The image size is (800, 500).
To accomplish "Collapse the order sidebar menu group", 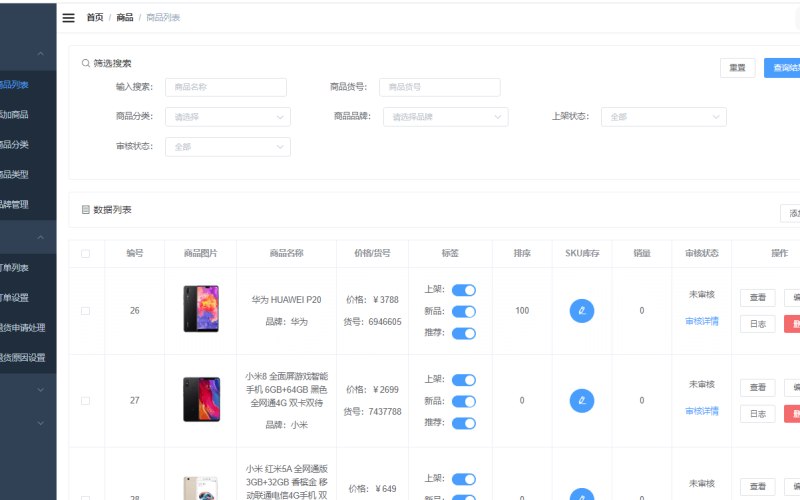I will 41,237.
